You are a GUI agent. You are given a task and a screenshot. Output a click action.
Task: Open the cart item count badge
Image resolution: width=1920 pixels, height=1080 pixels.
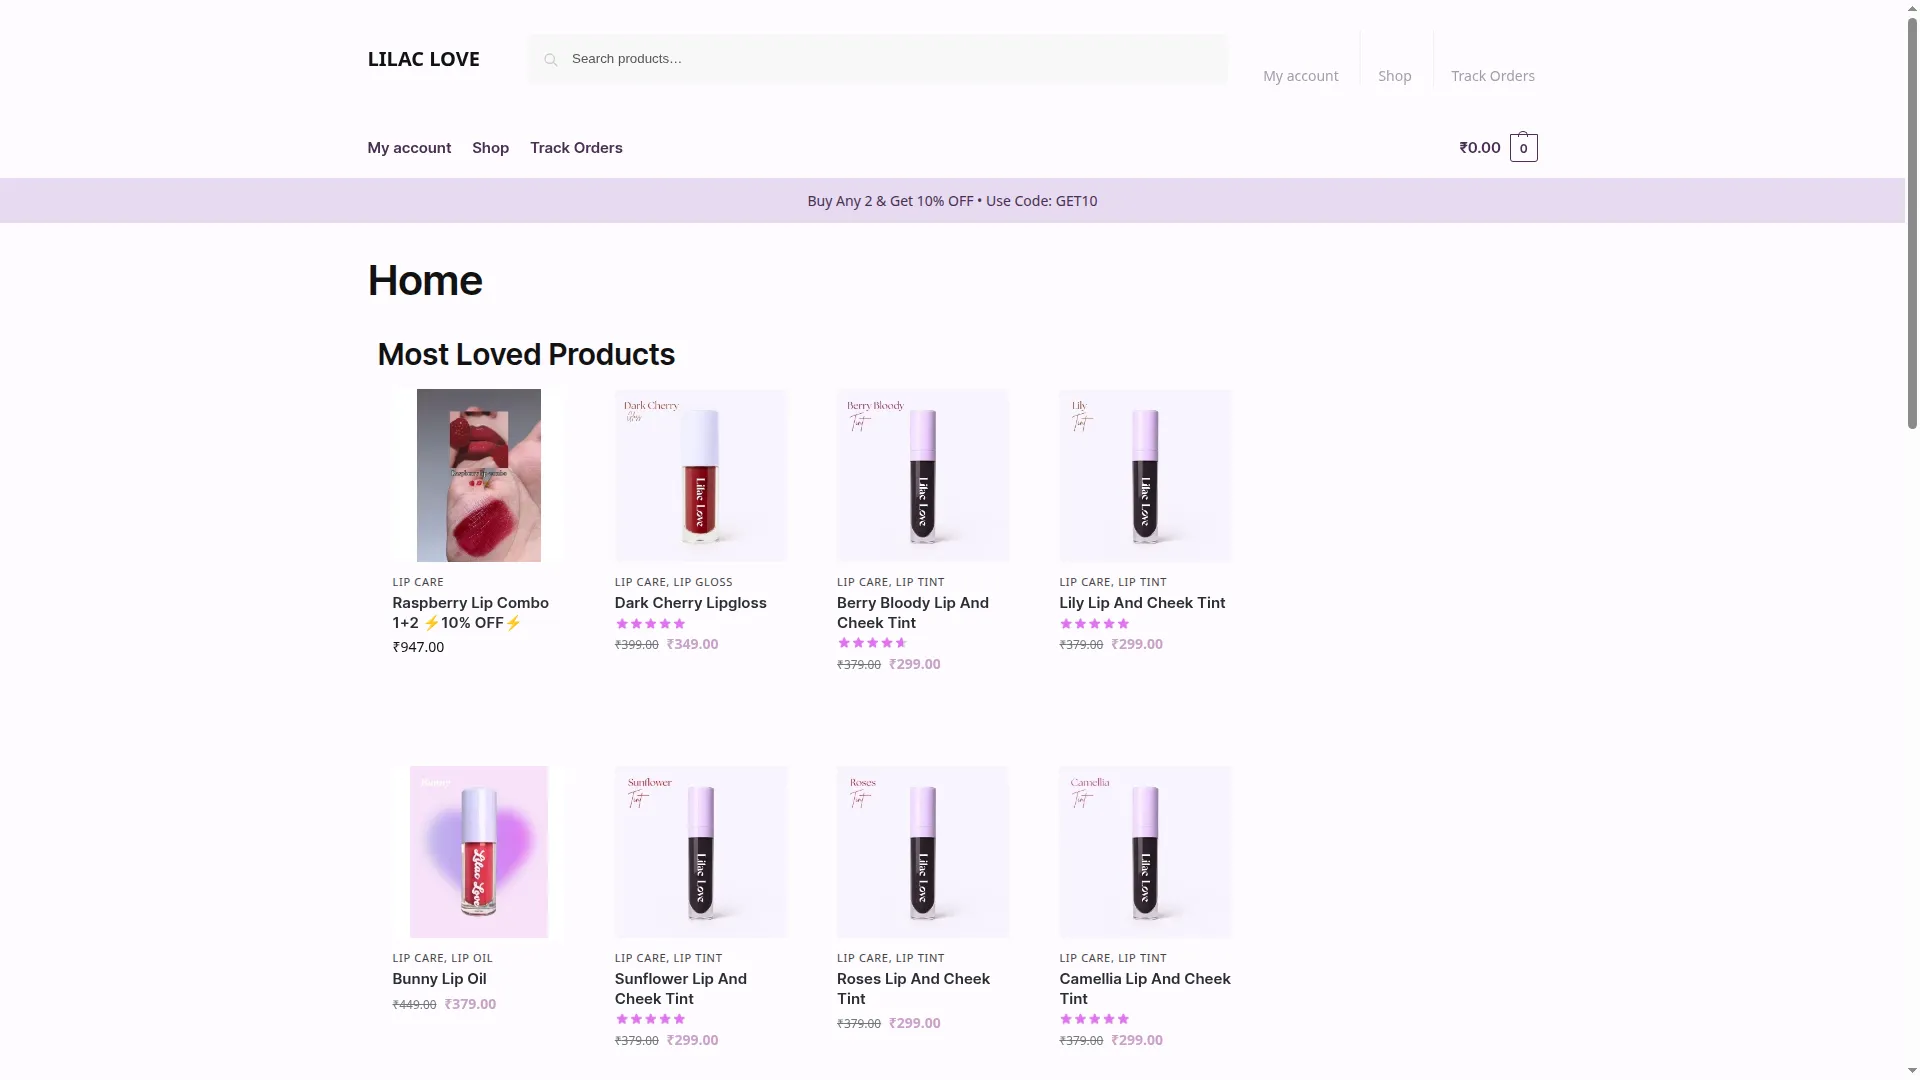pos(1523,148)
